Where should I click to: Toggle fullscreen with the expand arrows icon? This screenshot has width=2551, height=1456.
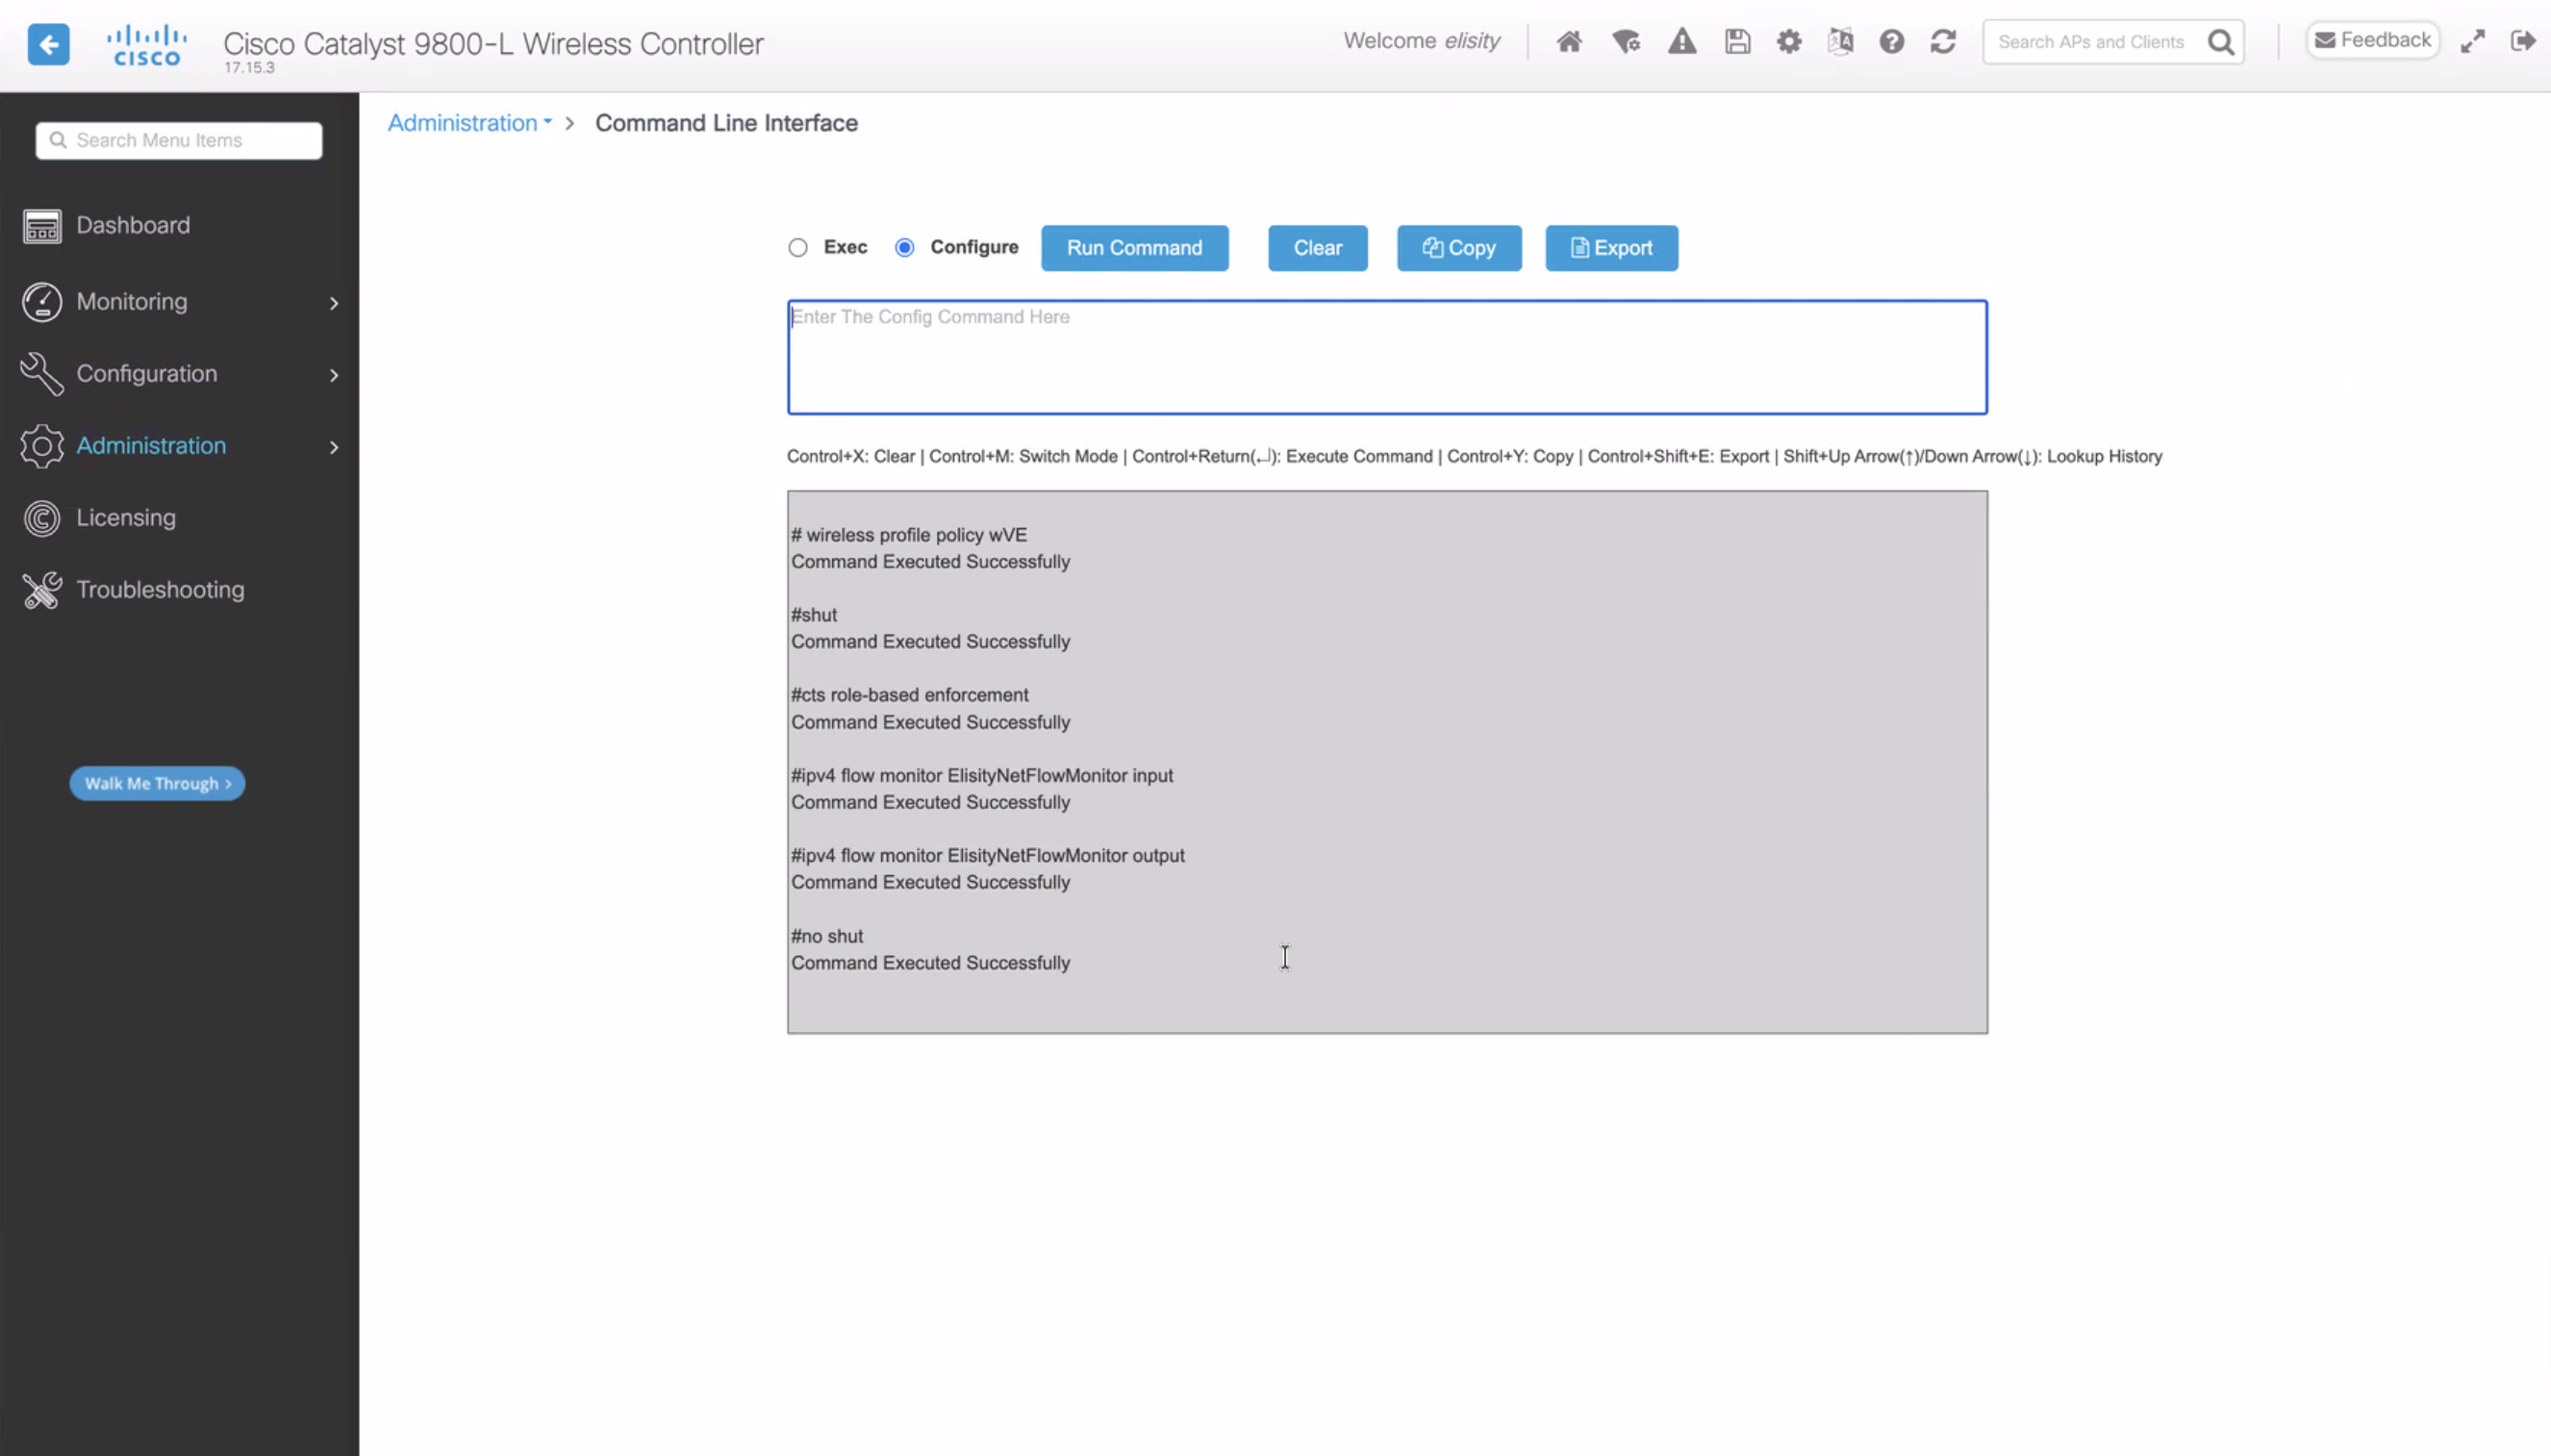2472,41
